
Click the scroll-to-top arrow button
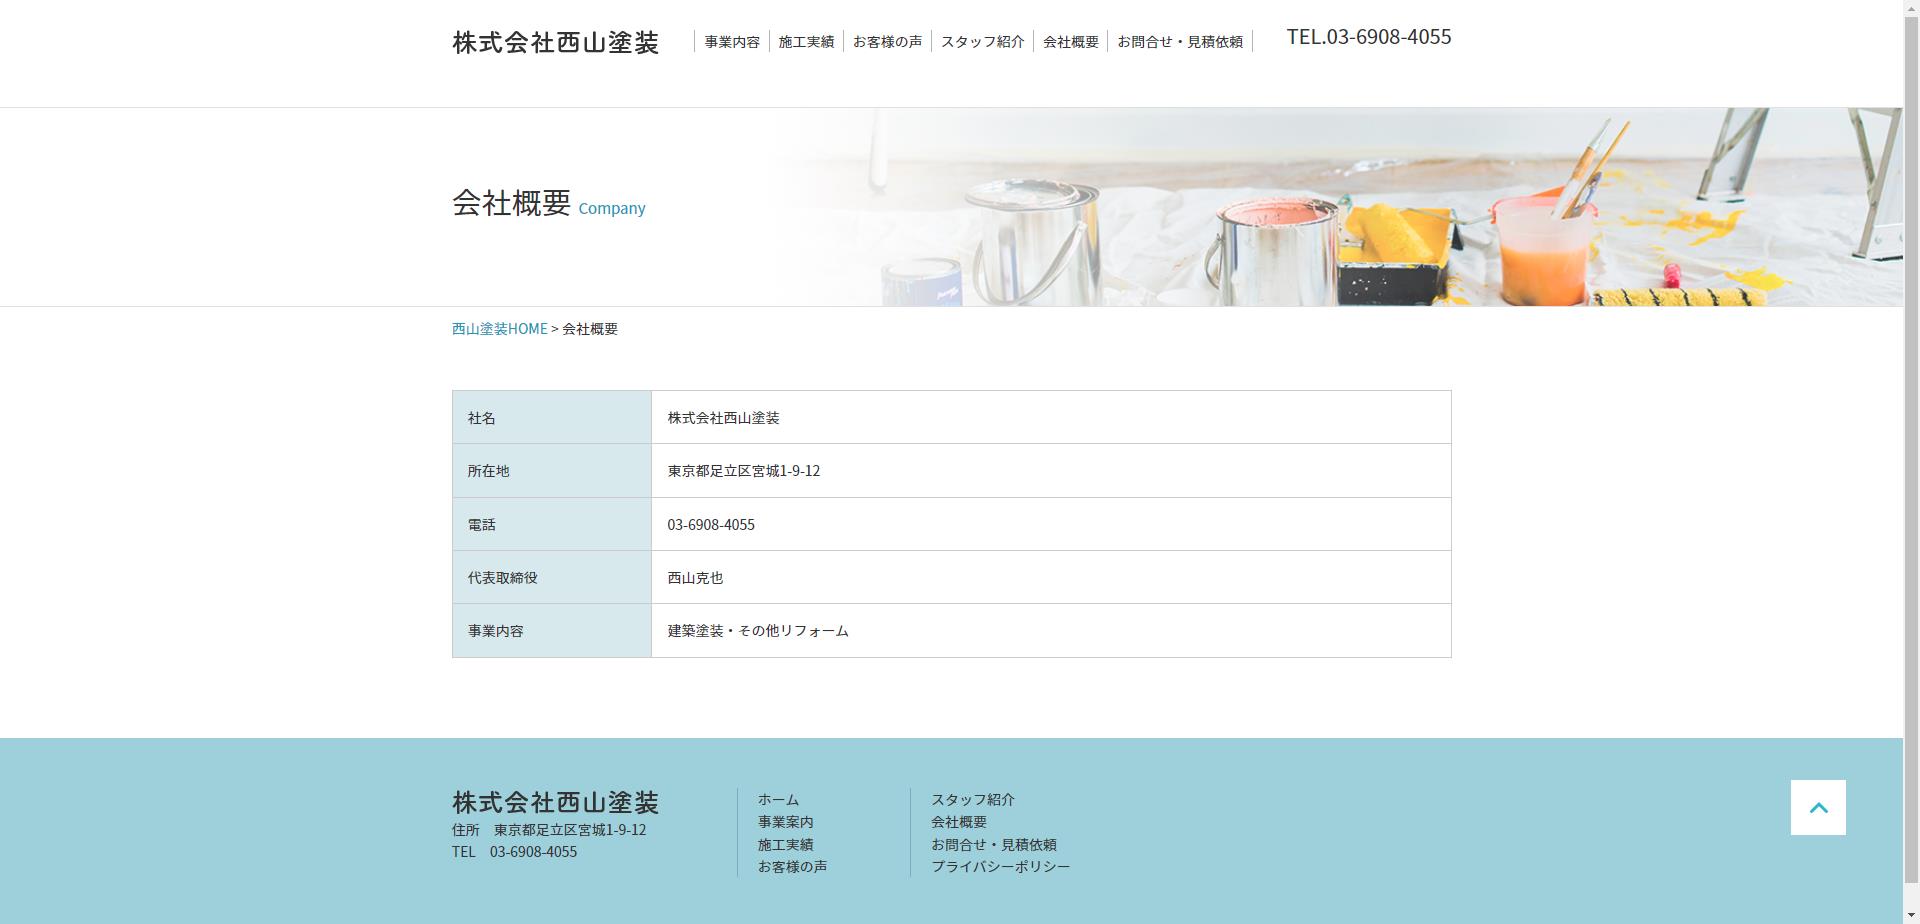tap(1817, 807)
